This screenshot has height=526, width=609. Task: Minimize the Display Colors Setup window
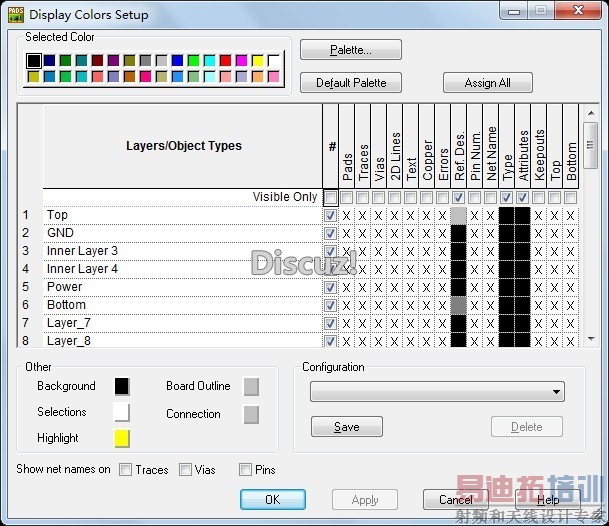tap(513, 10)
